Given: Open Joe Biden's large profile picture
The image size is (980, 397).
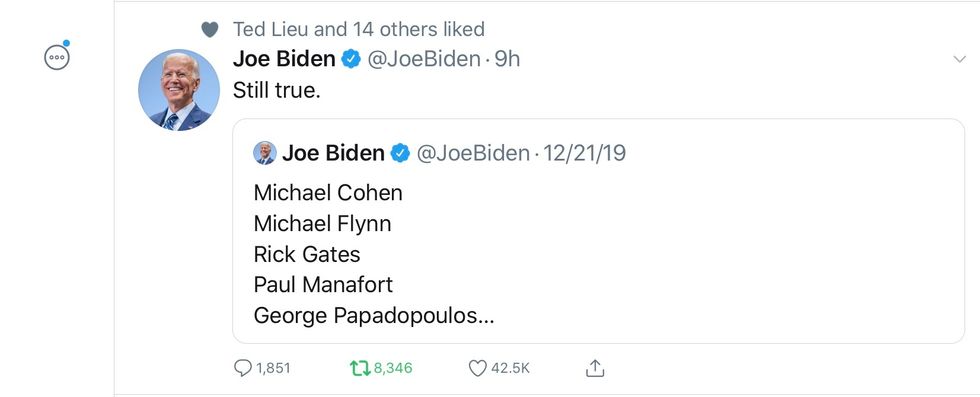Looking at the screenshot, I should click(x=179, y=90).
